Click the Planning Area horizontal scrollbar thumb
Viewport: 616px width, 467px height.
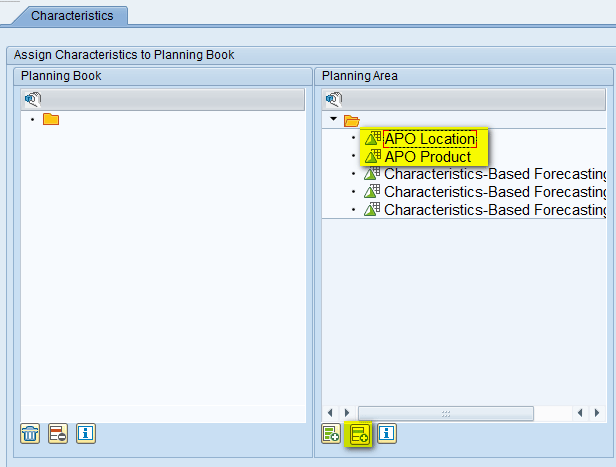coord(446,412)
